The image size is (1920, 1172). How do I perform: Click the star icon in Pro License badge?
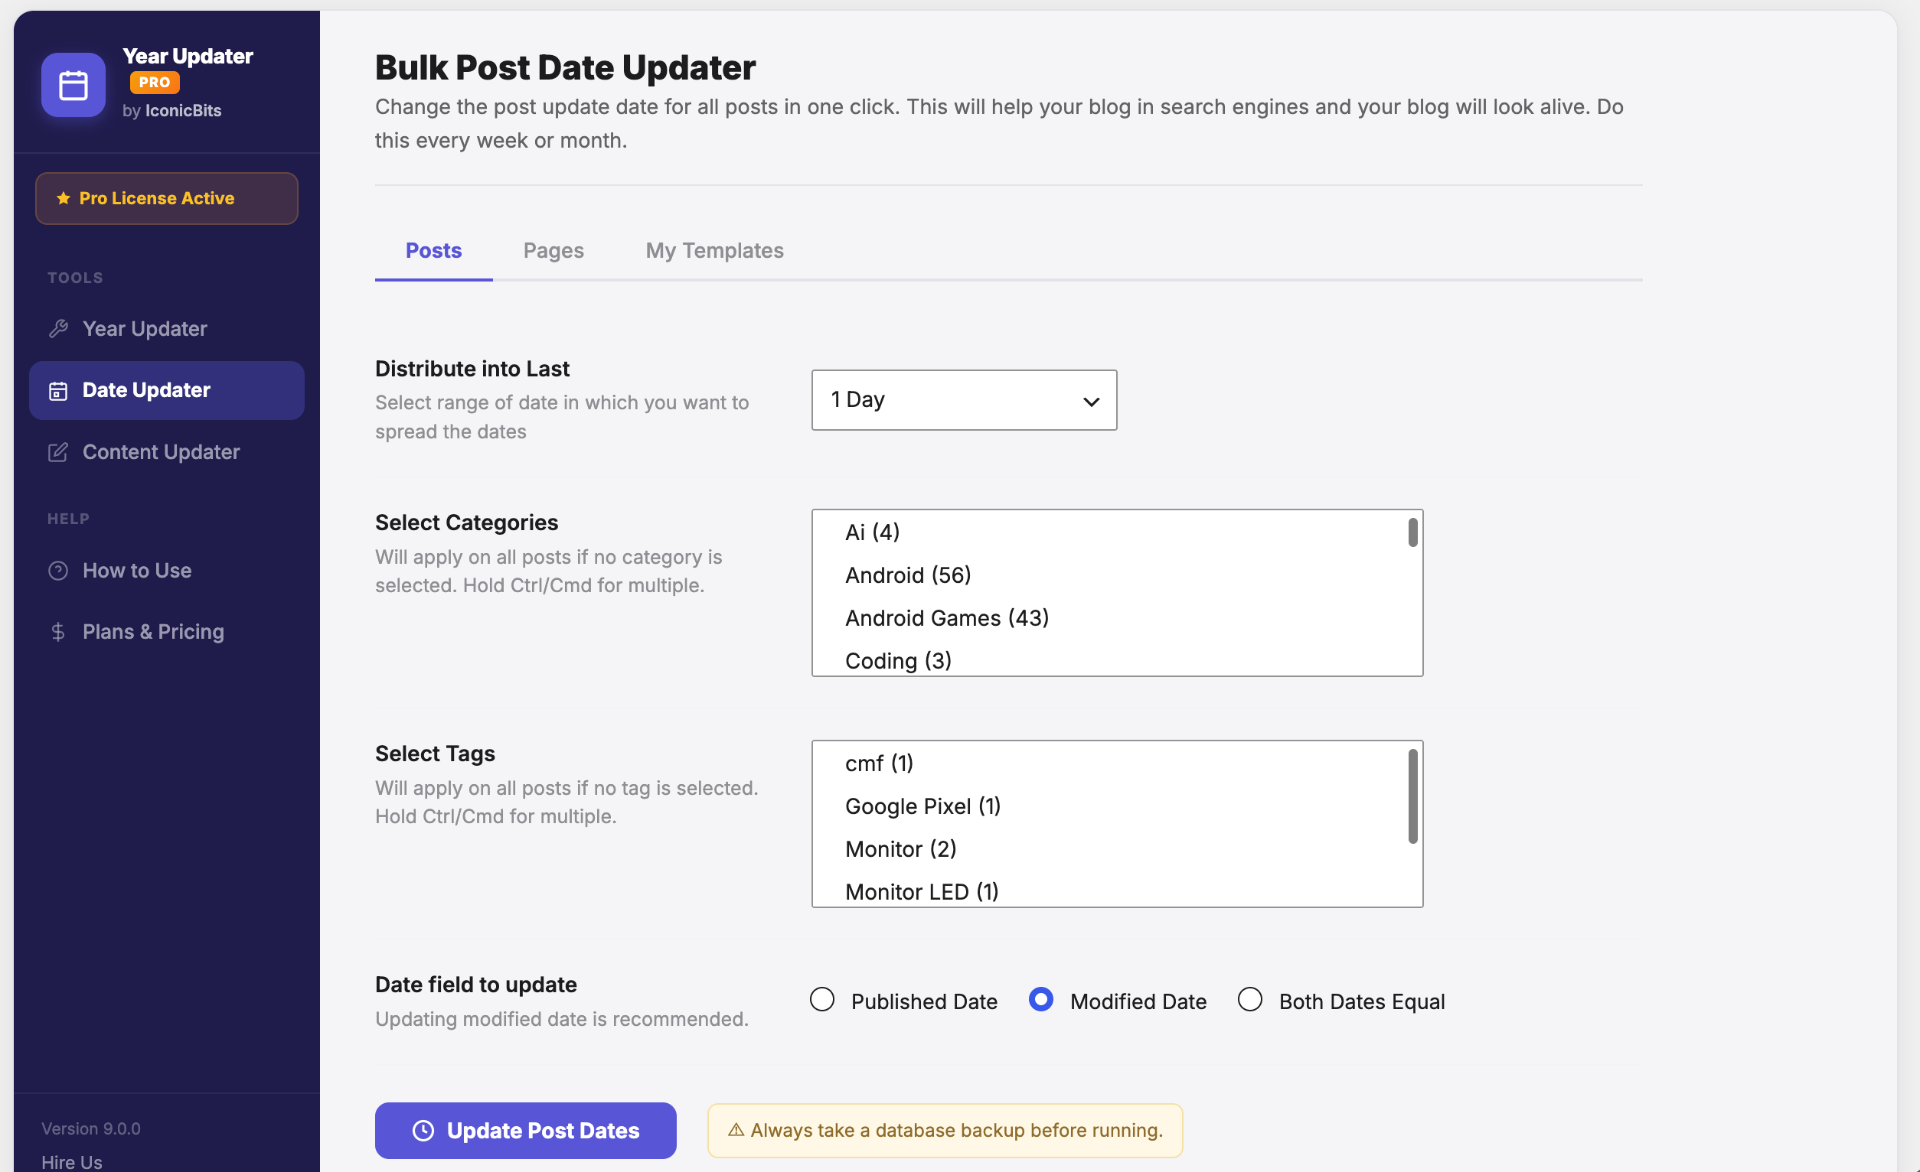click(x=63, y=198)
